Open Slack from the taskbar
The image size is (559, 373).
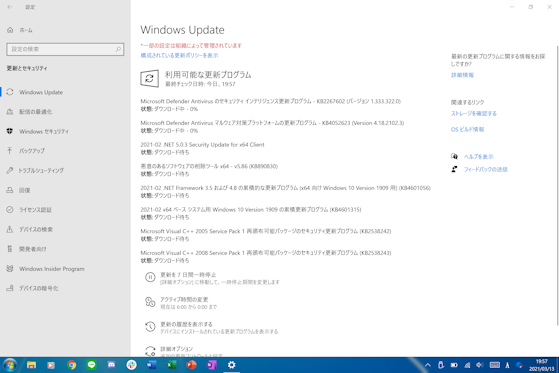[x=132, y=365]
